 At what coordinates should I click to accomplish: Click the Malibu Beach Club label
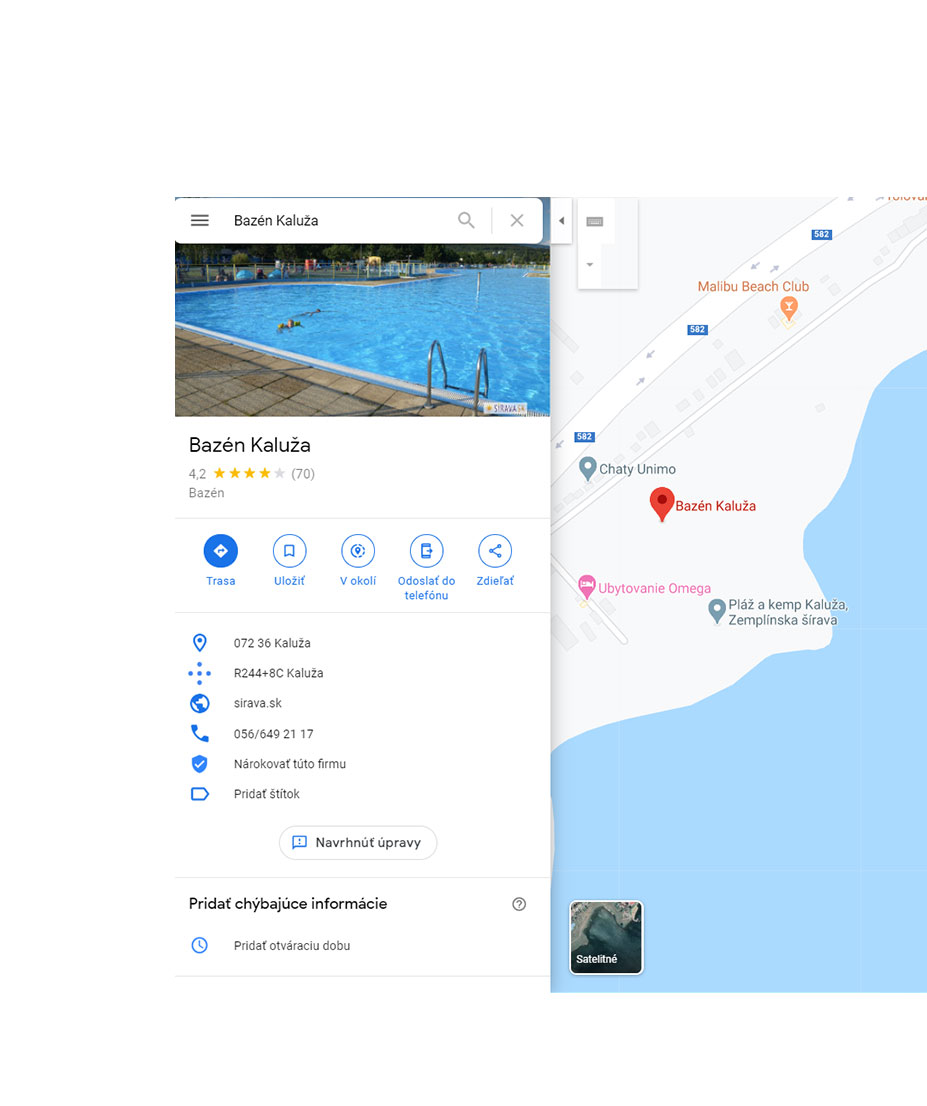point(753,286)
